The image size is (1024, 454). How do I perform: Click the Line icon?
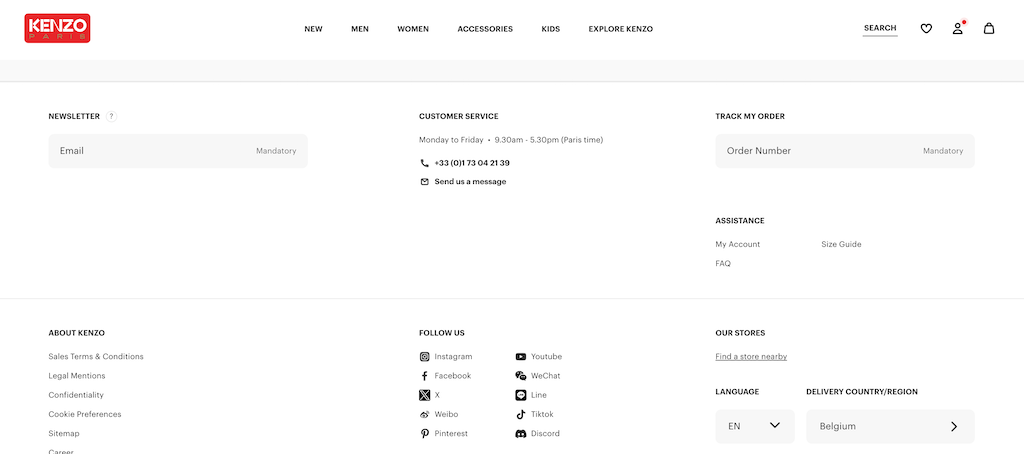click(x=520, y=395)
